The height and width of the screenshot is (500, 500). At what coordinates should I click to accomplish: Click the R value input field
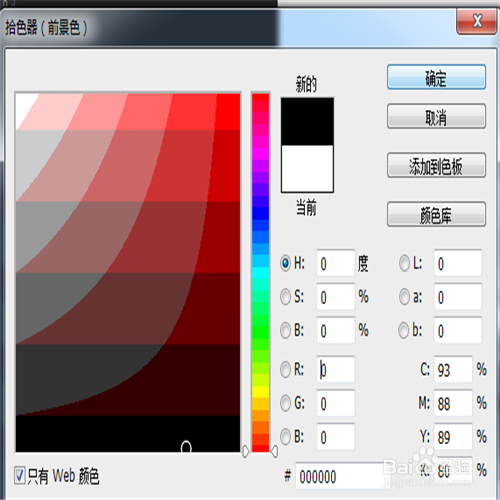pyautogui.click(x=336, y=369)
